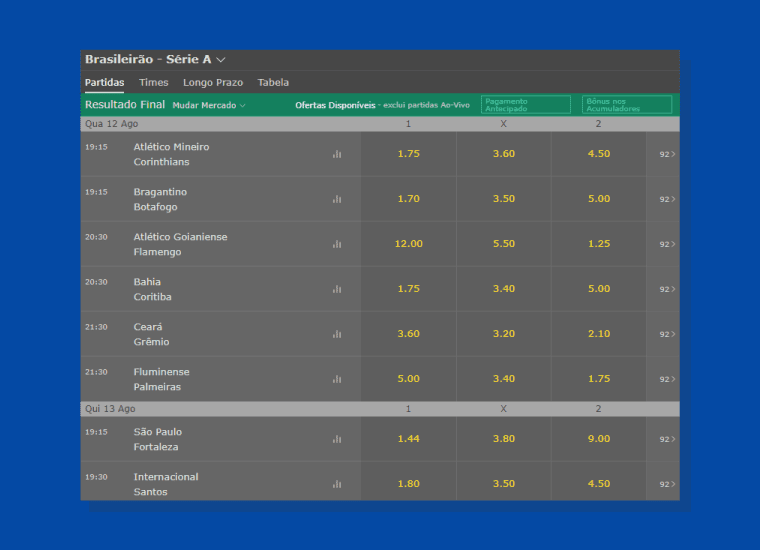Click the Qui 13 Ago date header
The height and width of the screenshot is (550, 760).
[110, 409]
